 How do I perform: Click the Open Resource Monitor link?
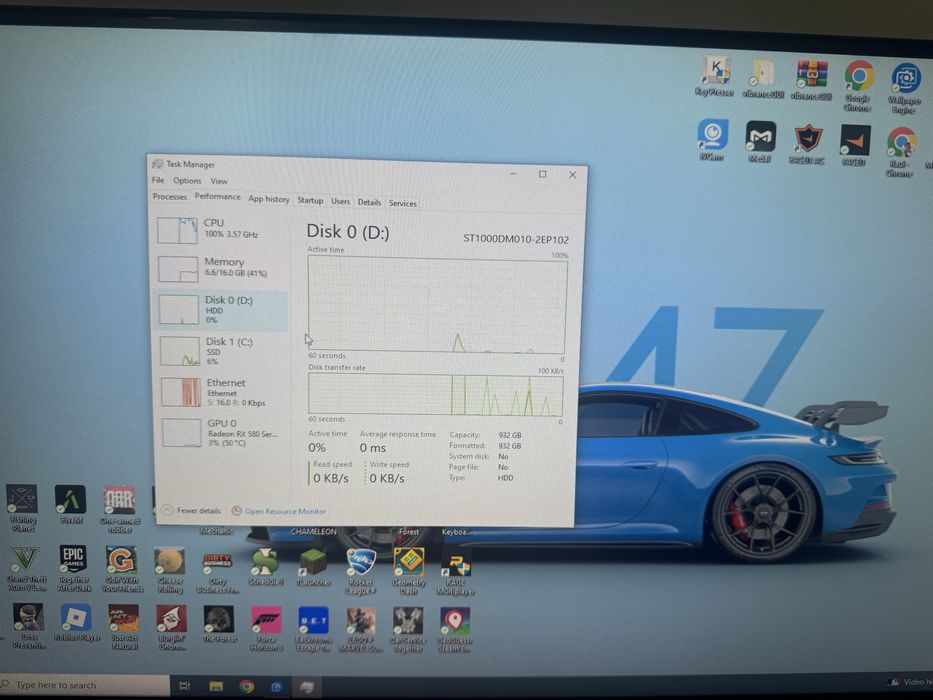coord(279,511)
